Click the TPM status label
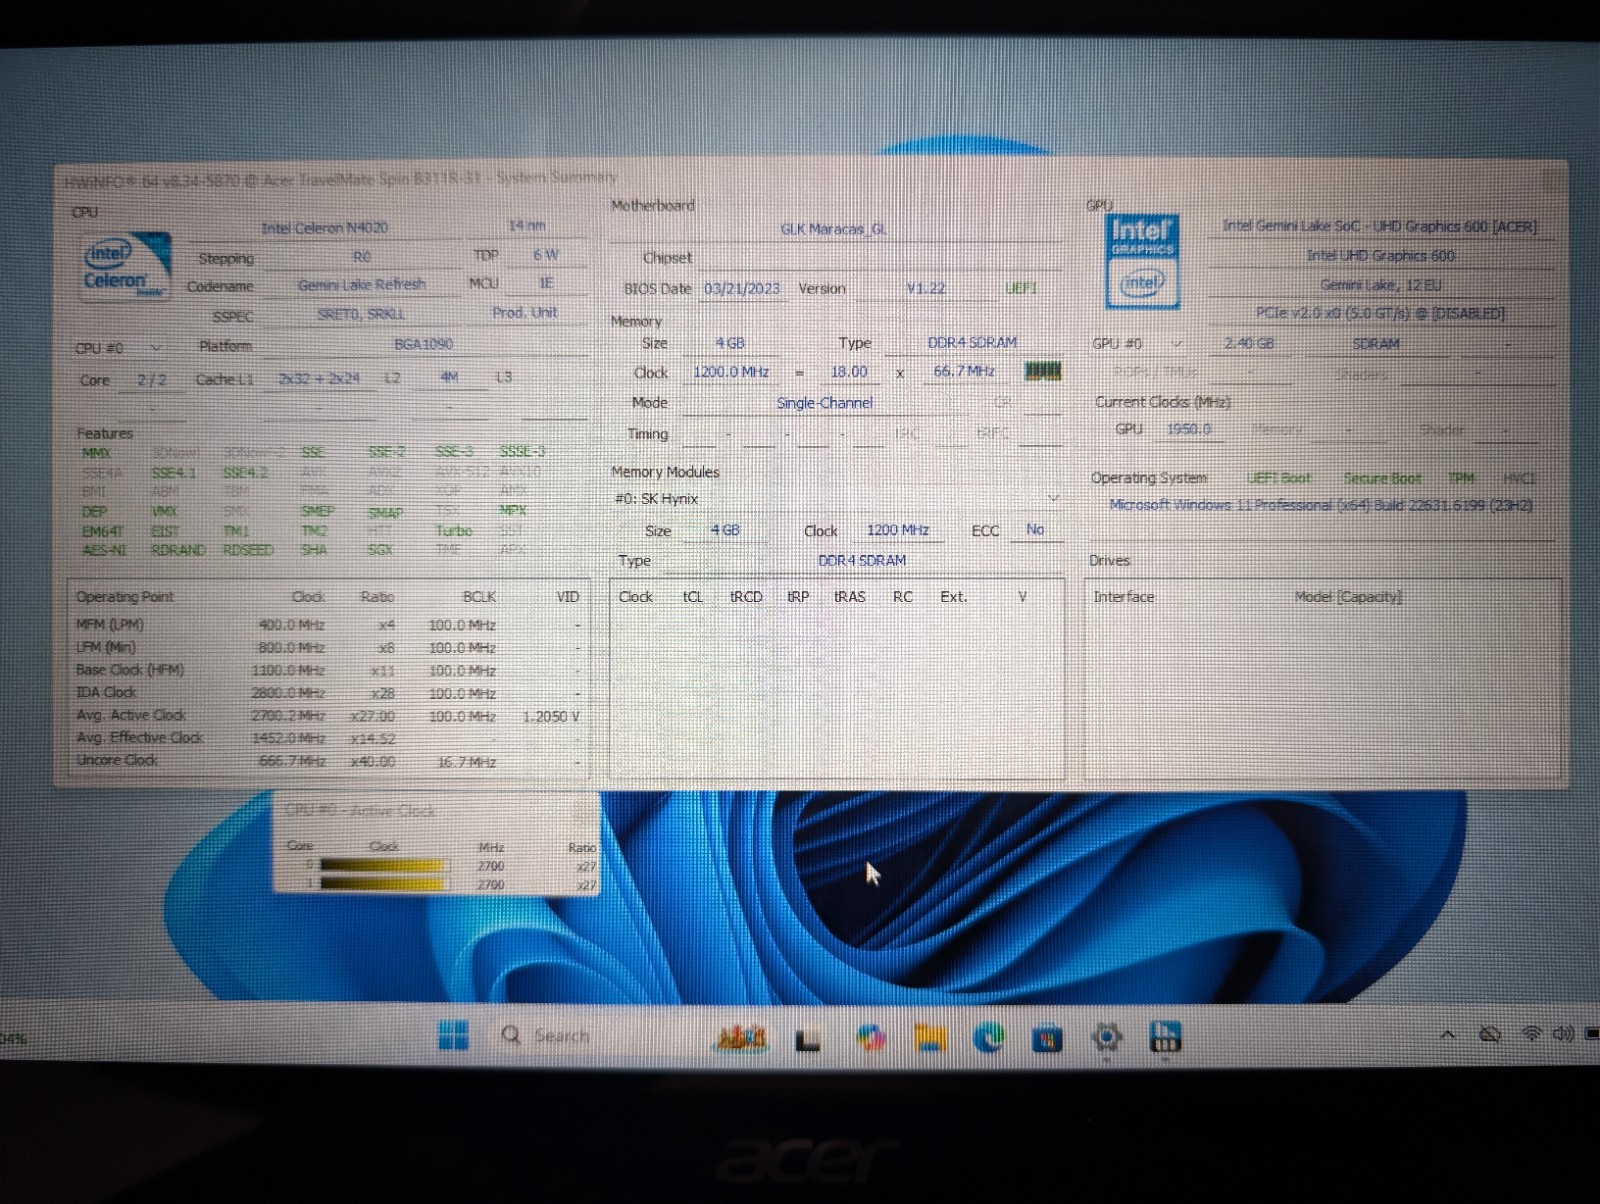Viewport: 1600px width, 1204px height. click(x=1462, y=478)
